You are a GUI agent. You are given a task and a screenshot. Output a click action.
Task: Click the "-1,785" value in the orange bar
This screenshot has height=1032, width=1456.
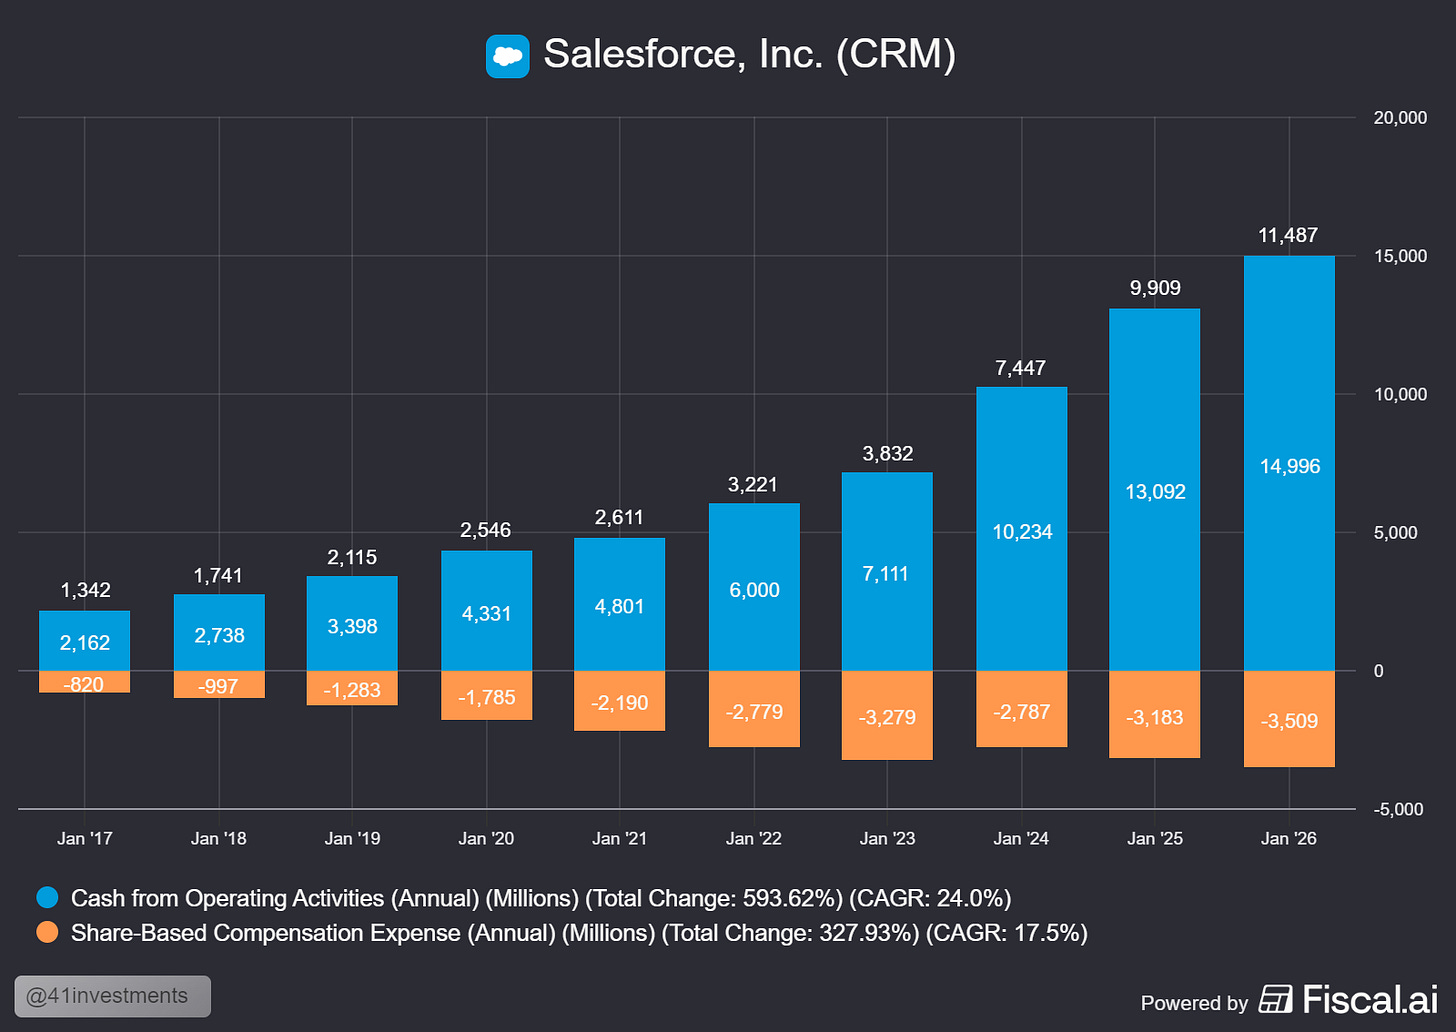click(x=486, y=697)
